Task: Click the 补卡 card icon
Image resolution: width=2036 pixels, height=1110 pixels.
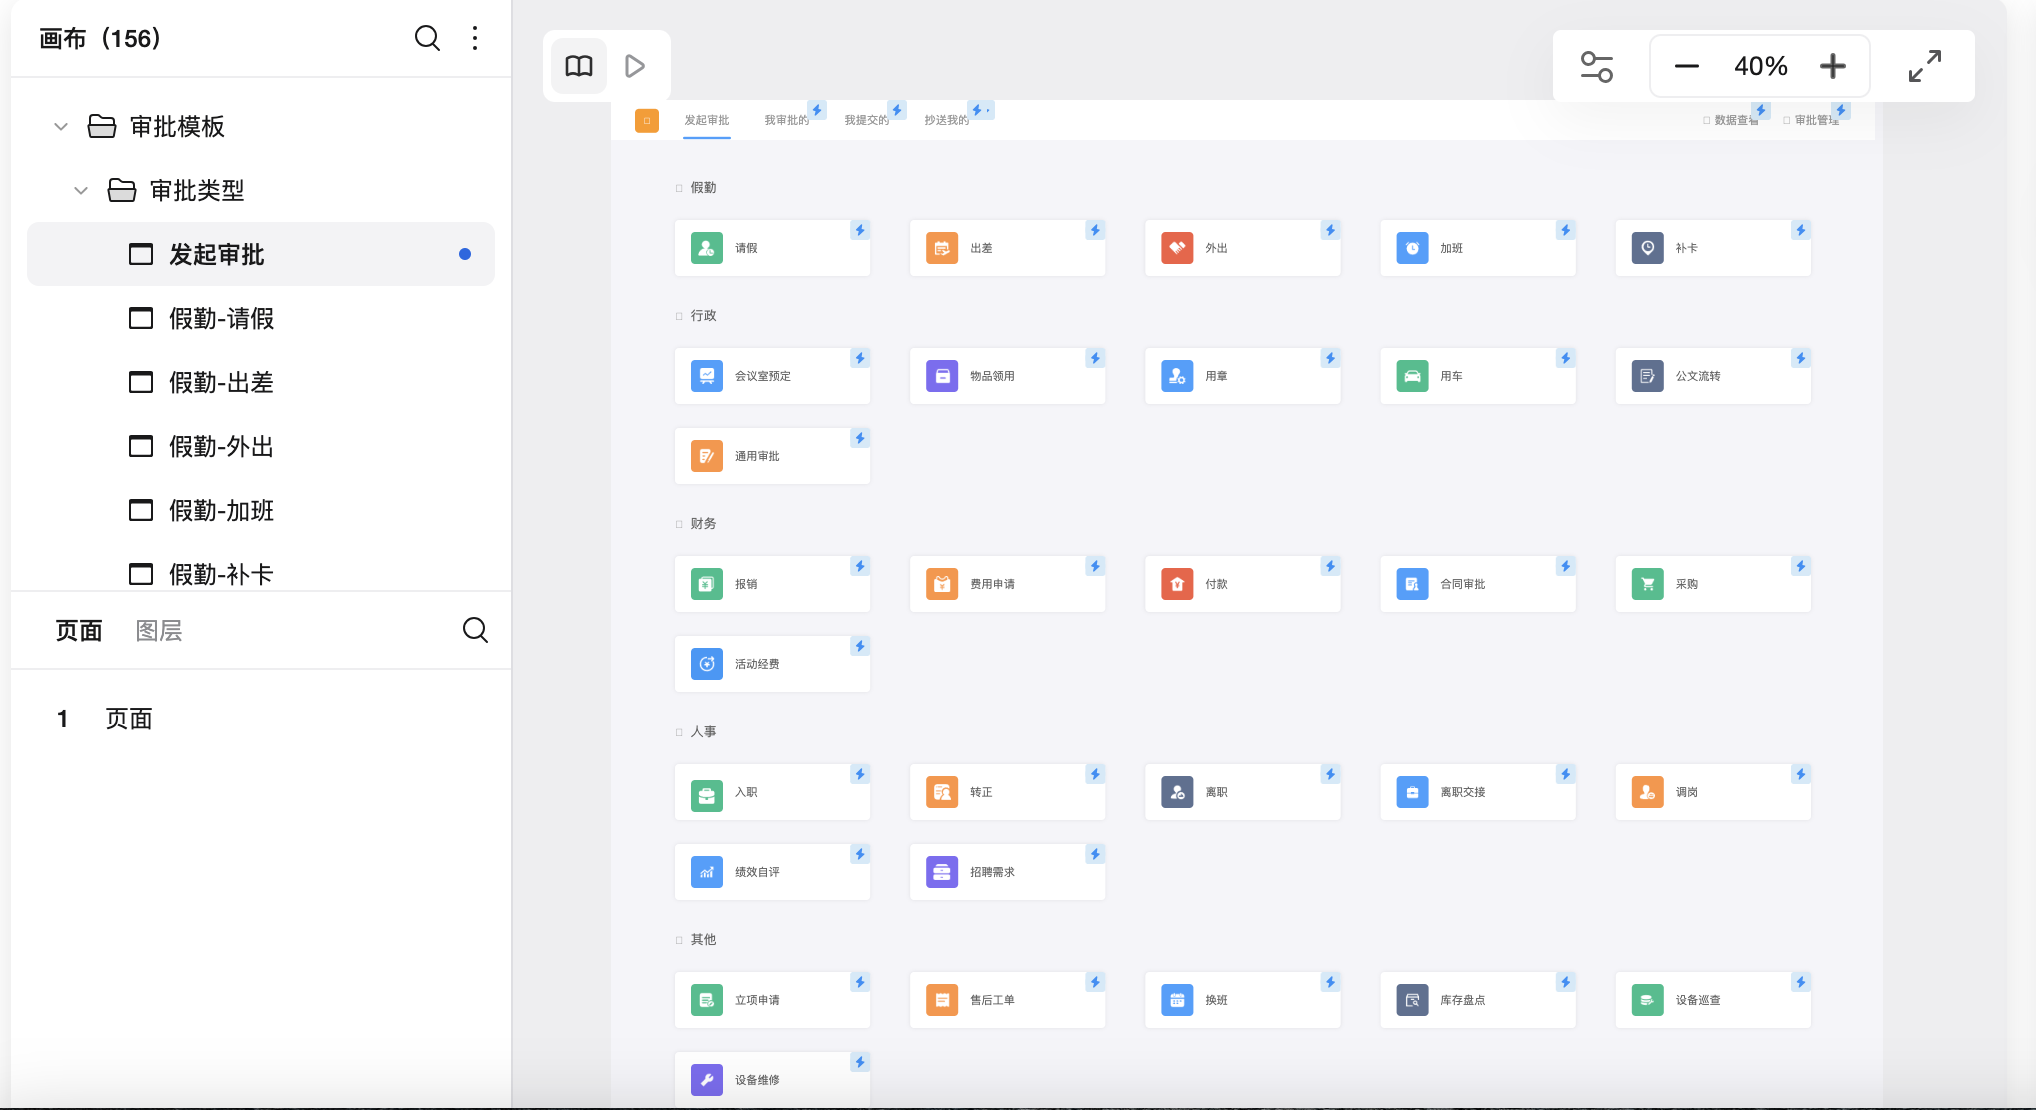Action: click(1648, 248)
